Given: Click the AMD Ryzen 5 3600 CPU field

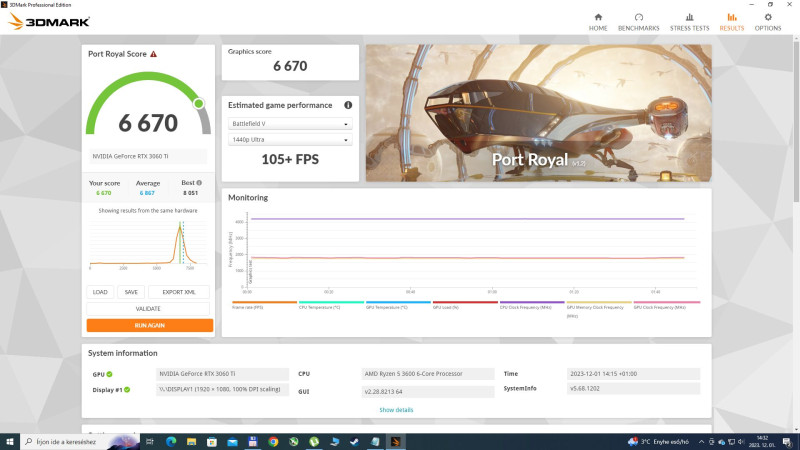Looking at the screenshot, I should [428, 374].
